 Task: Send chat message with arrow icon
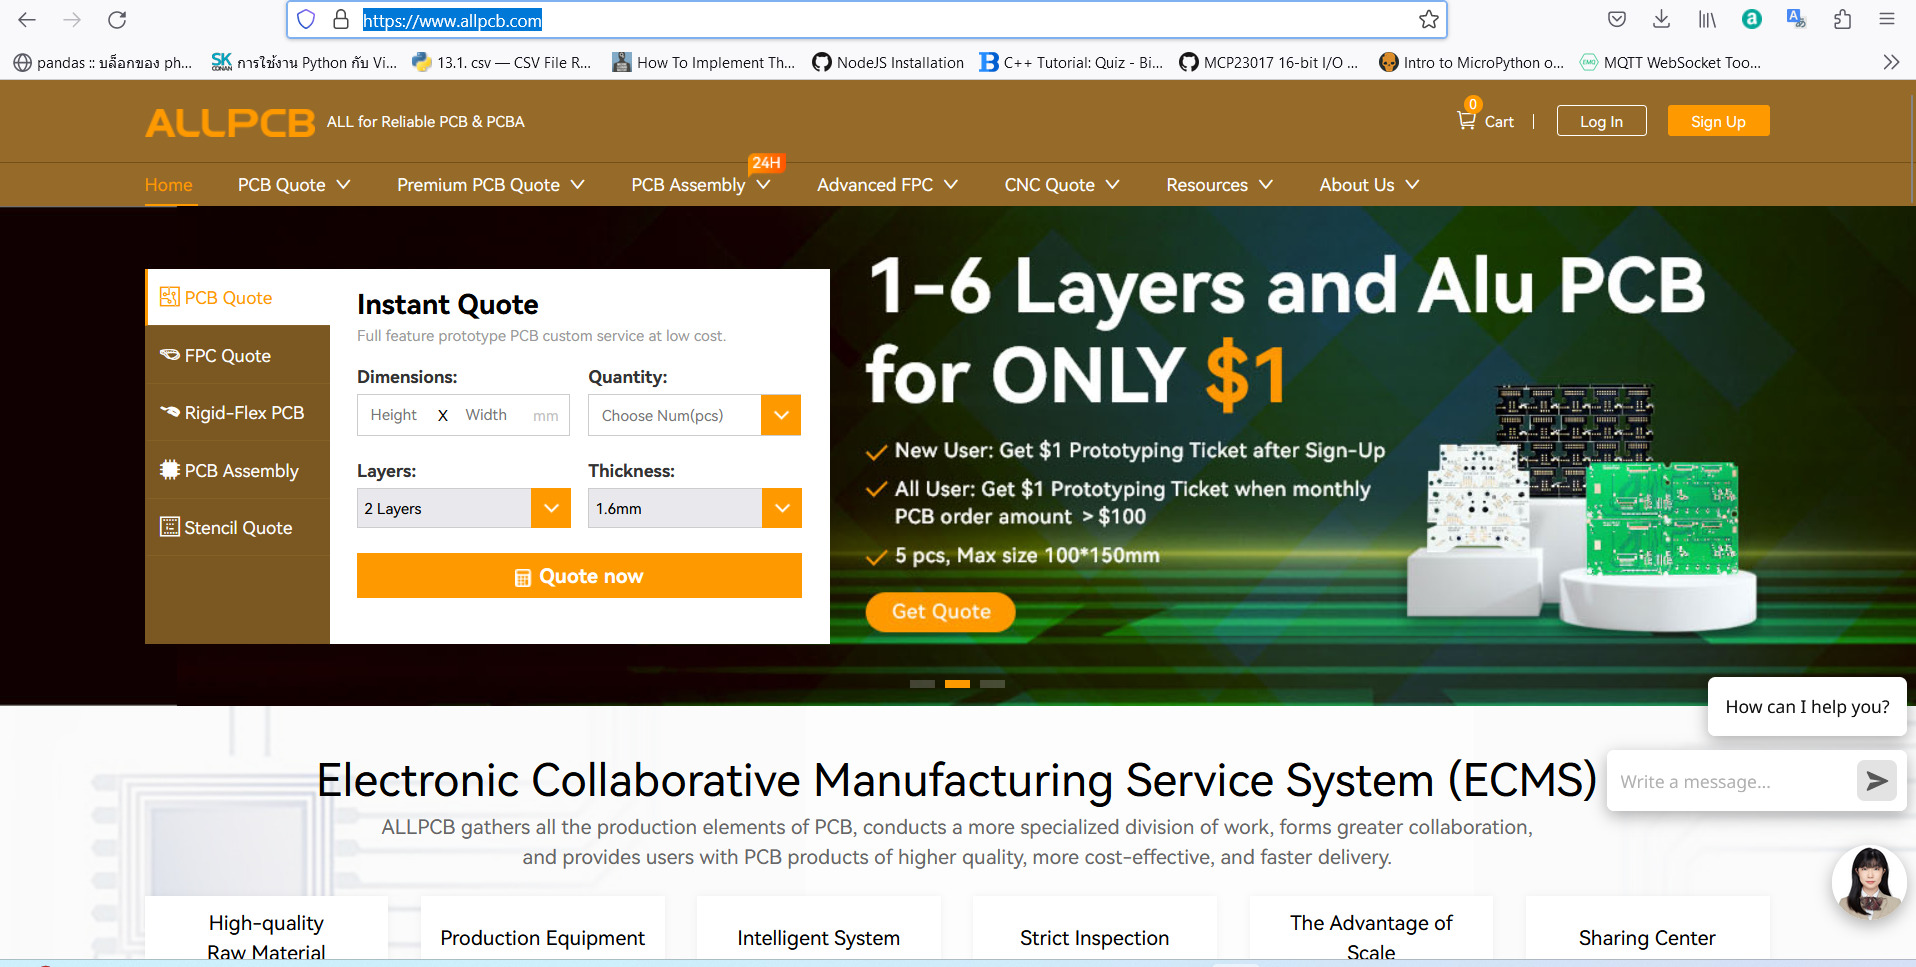pos(1877,780)
